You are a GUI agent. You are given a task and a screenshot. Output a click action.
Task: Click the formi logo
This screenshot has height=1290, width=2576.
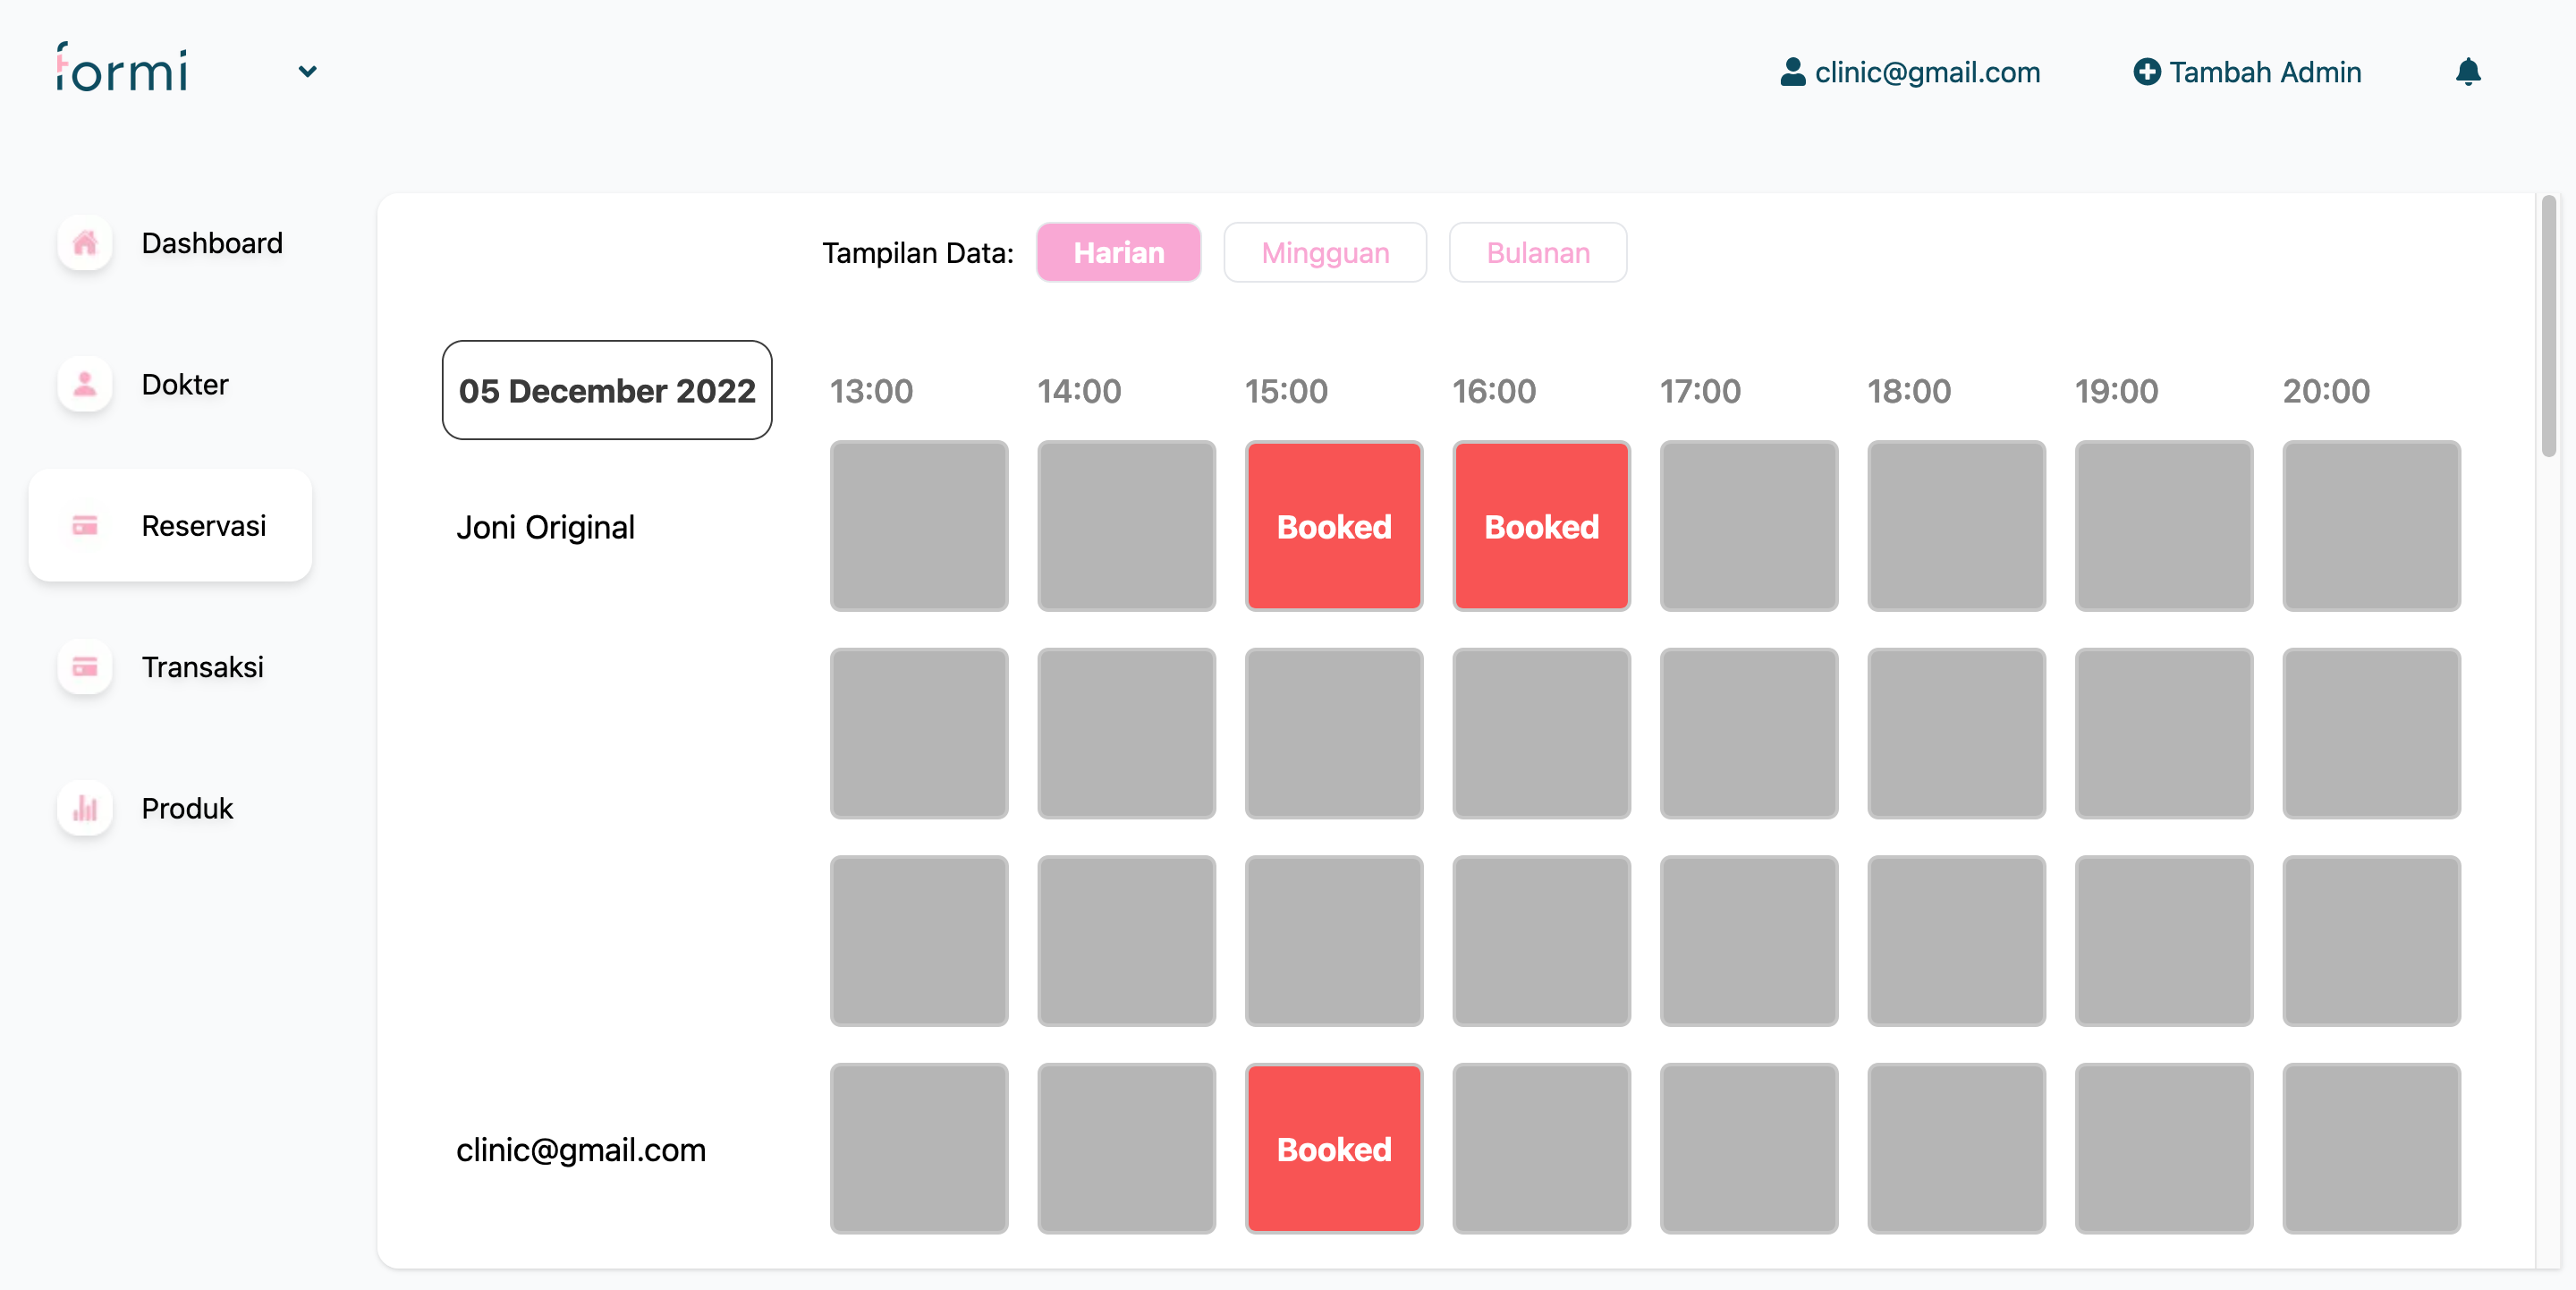pyautogui.click(x=122, y=69)
